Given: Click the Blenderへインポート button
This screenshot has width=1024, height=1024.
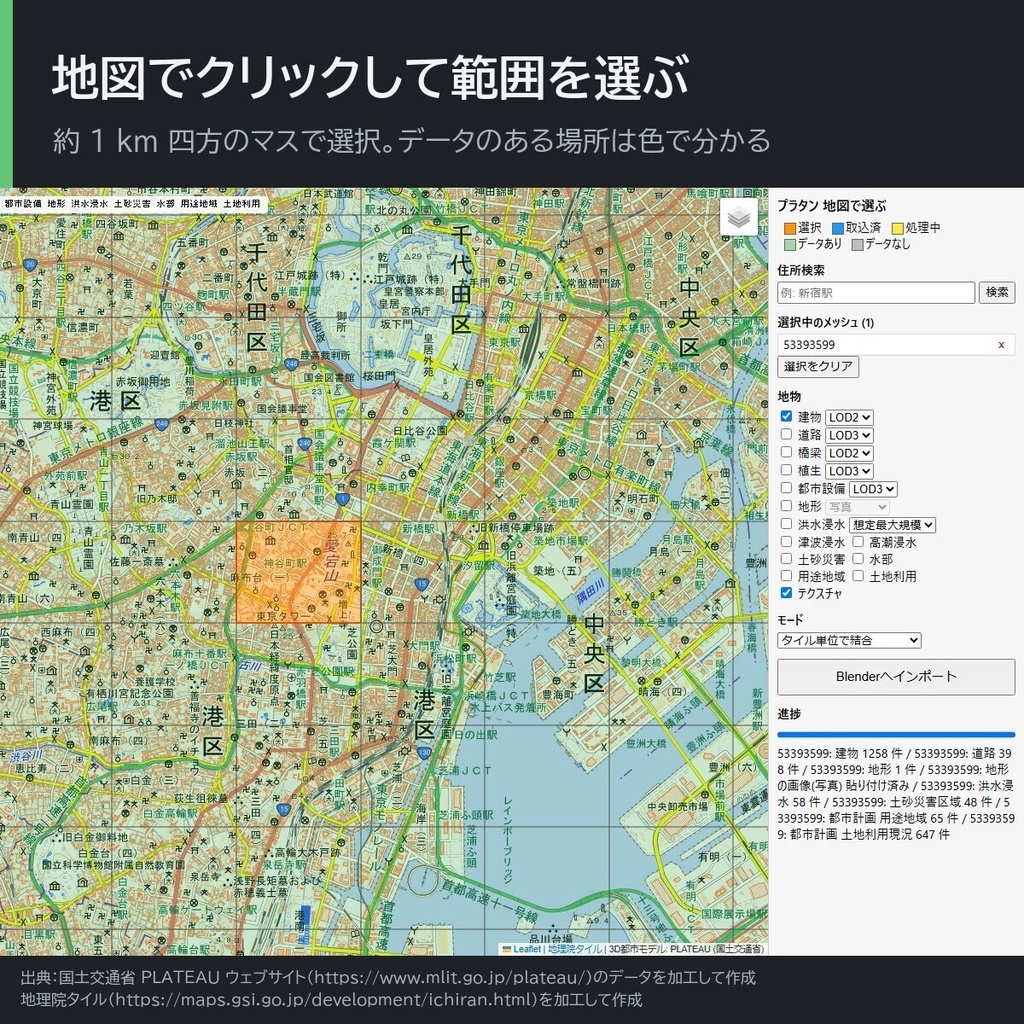Looking at the screenshot, I should pyautogui.click(x=896, y=677).
